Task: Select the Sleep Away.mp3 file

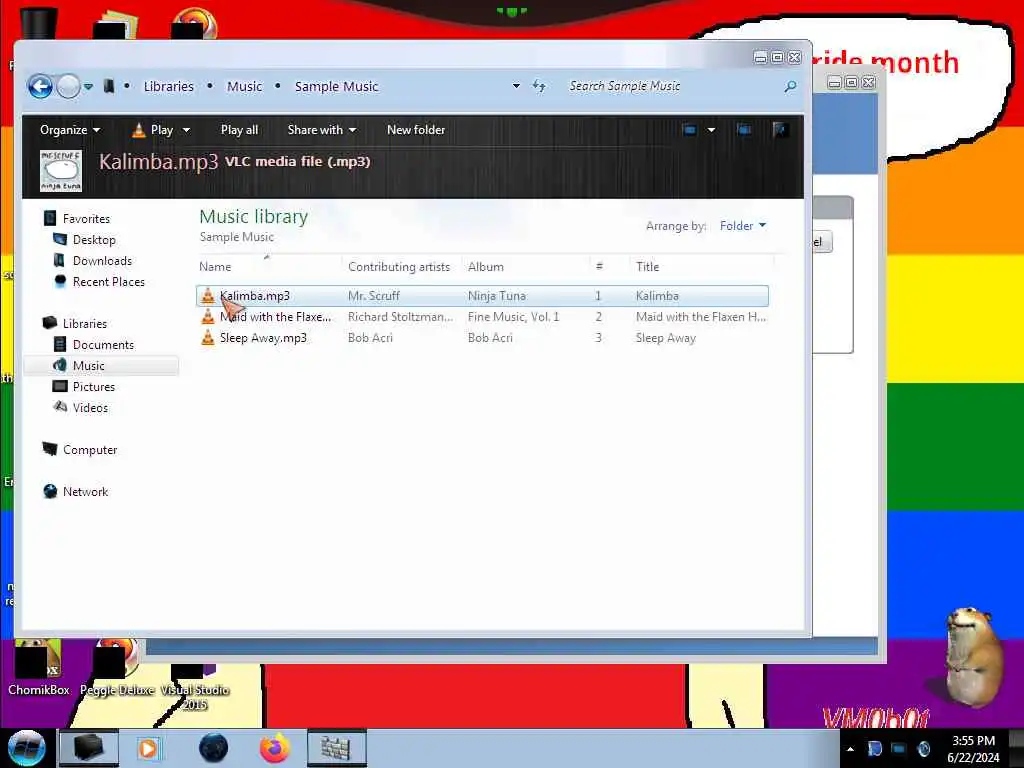Action: [x=263, y=338]
